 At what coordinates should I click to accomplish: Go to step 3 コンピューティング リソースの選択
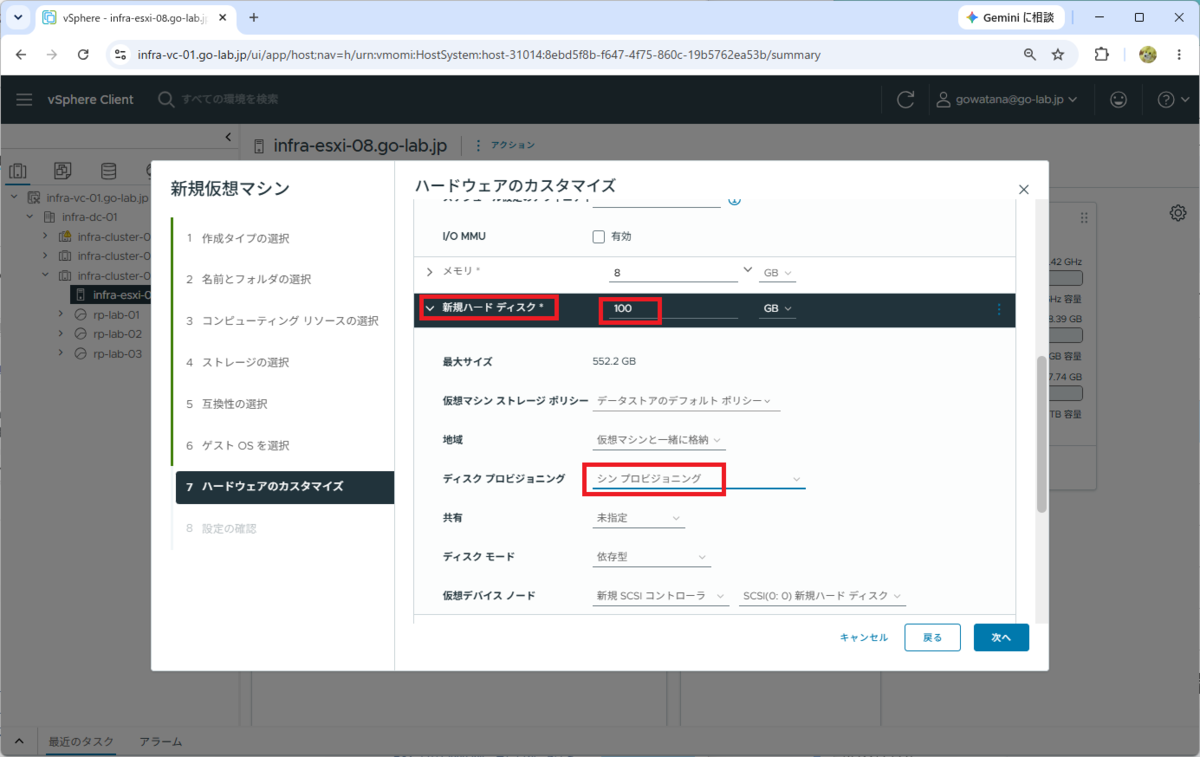point(282,321)
